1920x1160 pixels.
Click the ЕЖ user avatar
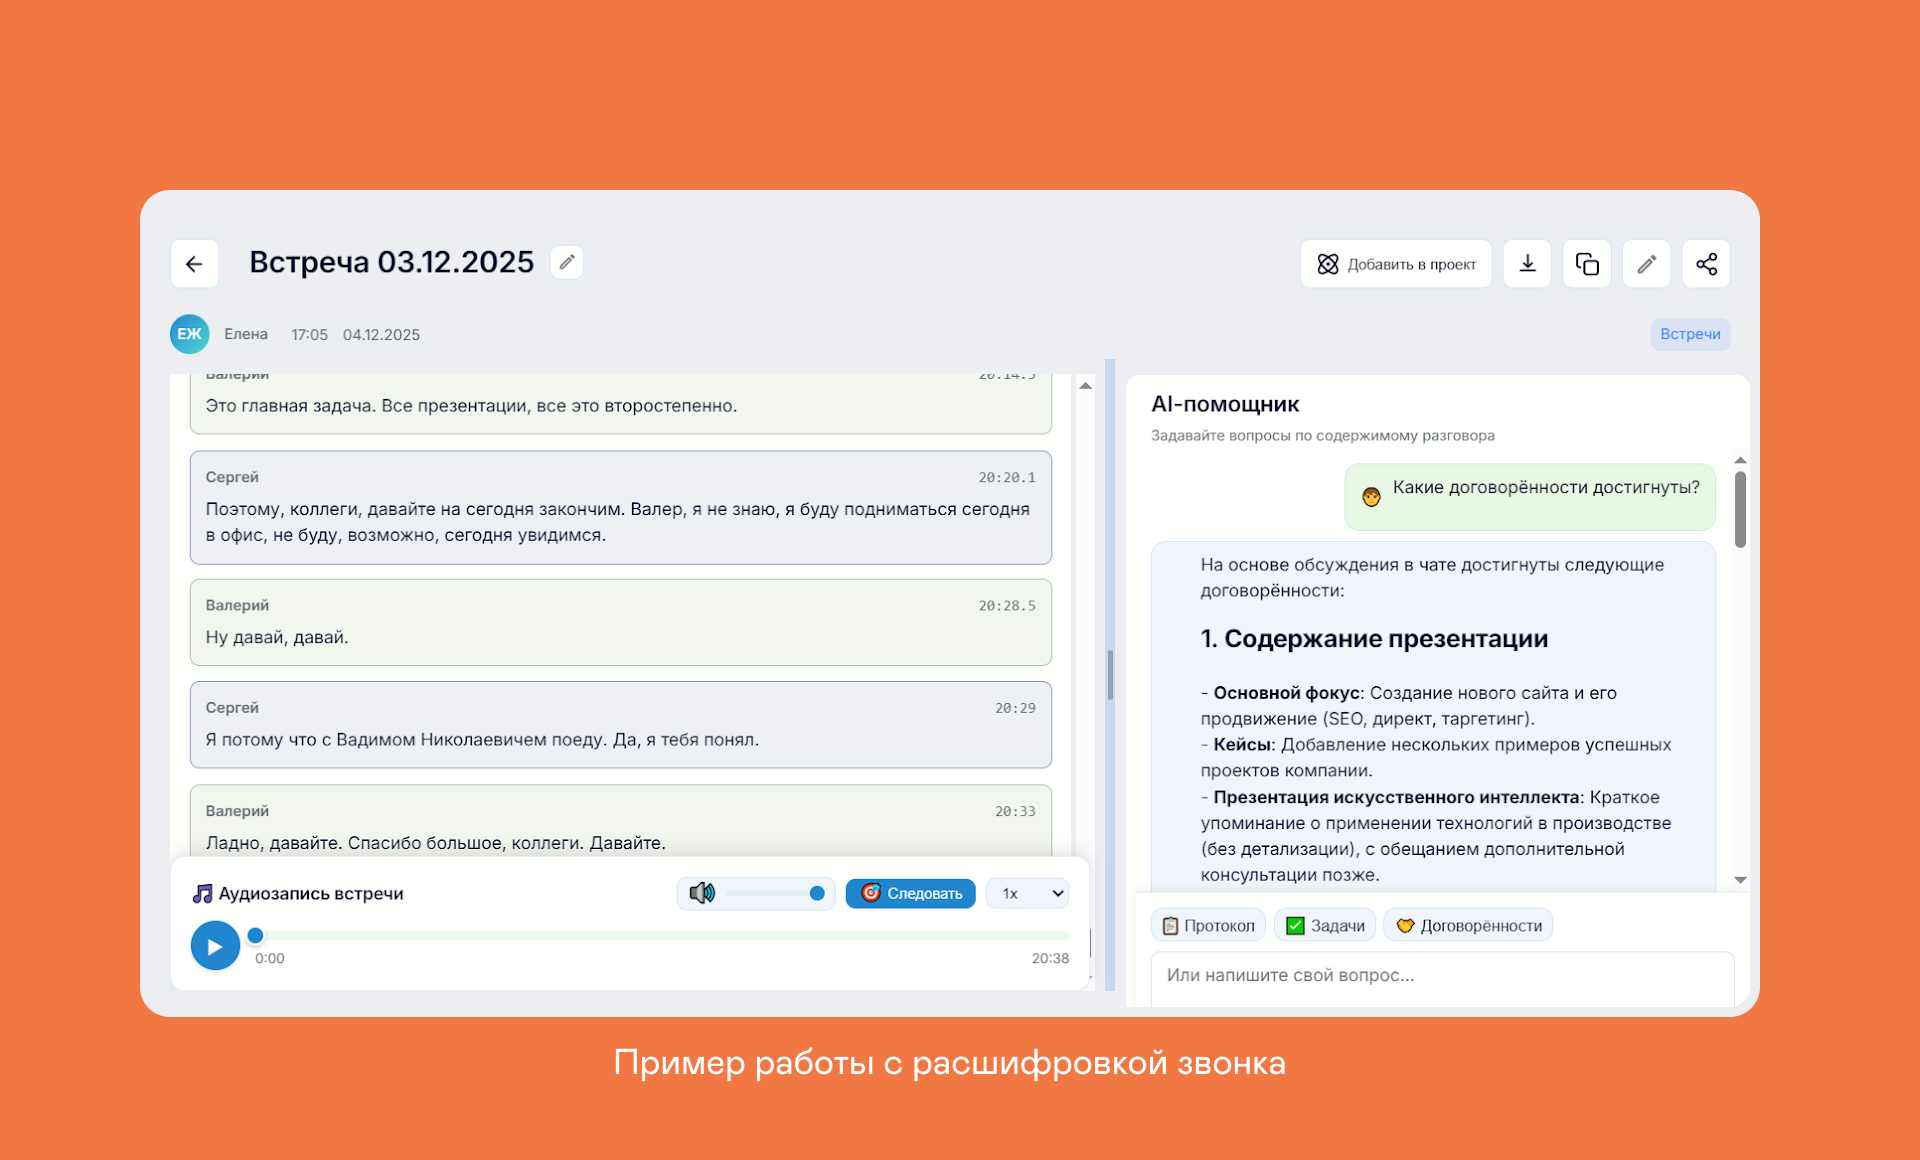[x=189, y=334]
